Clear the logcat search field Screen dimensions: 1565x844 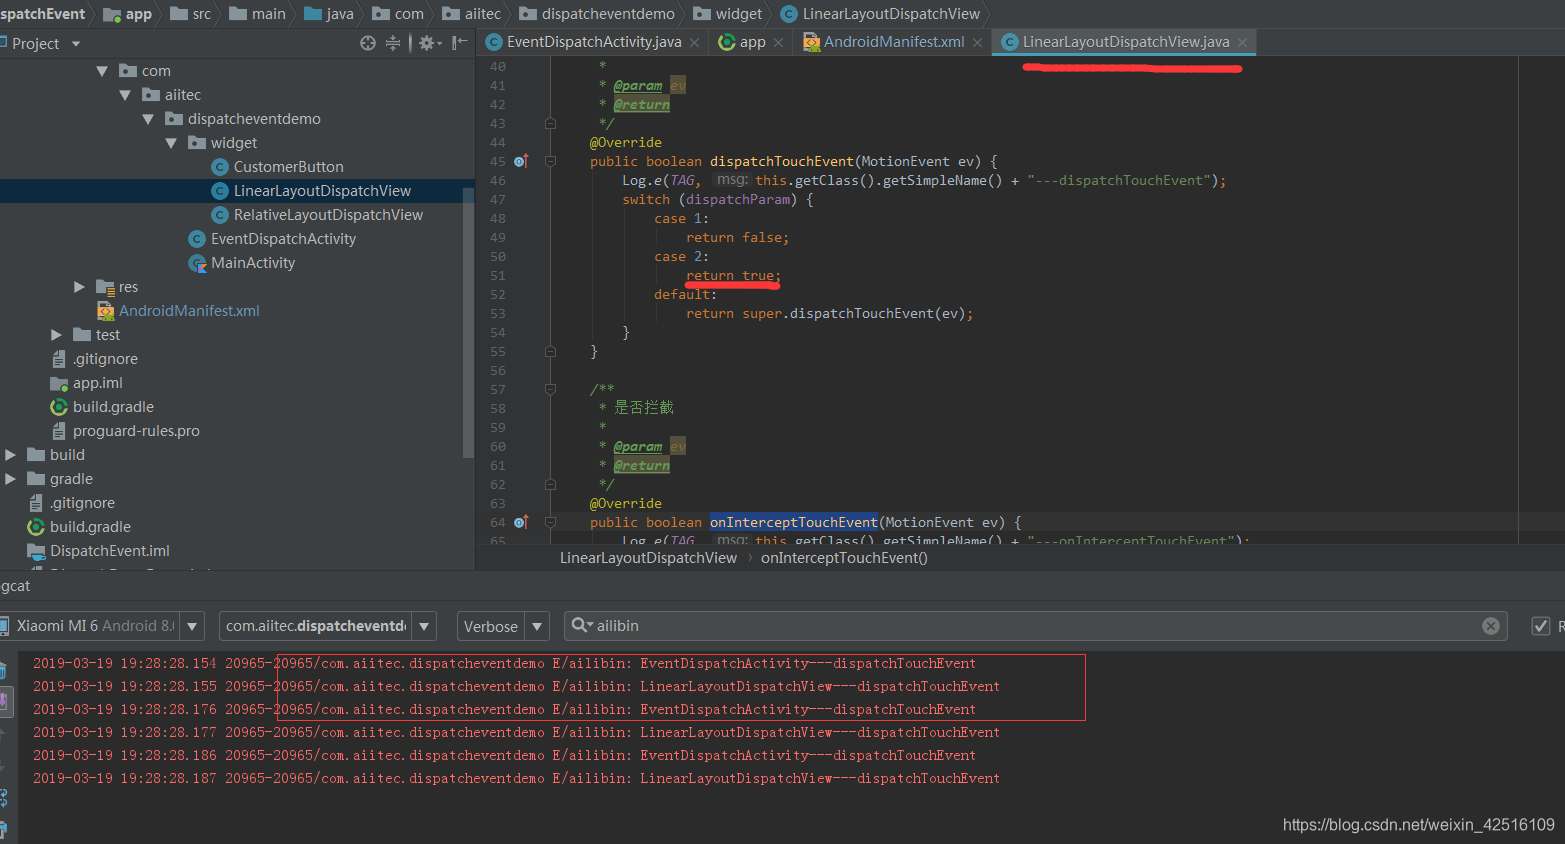(1491, 626)
